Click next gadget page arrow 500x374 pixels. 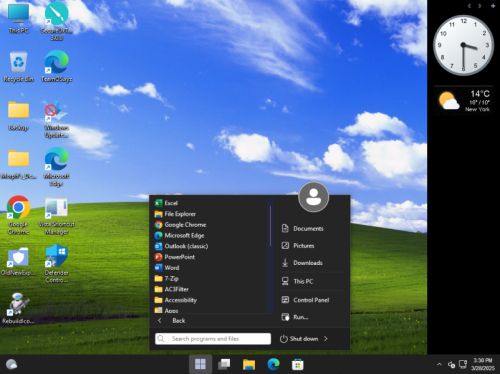point(480,6)
